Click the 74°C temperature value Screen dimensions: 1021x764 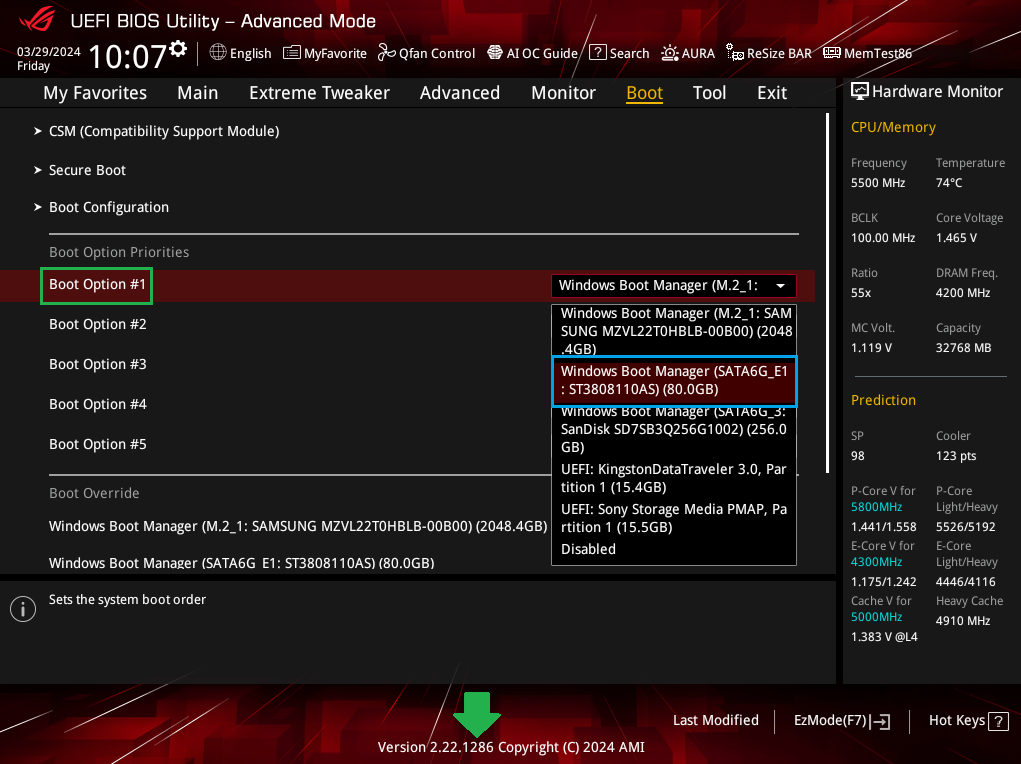click(x=949, y=183)
